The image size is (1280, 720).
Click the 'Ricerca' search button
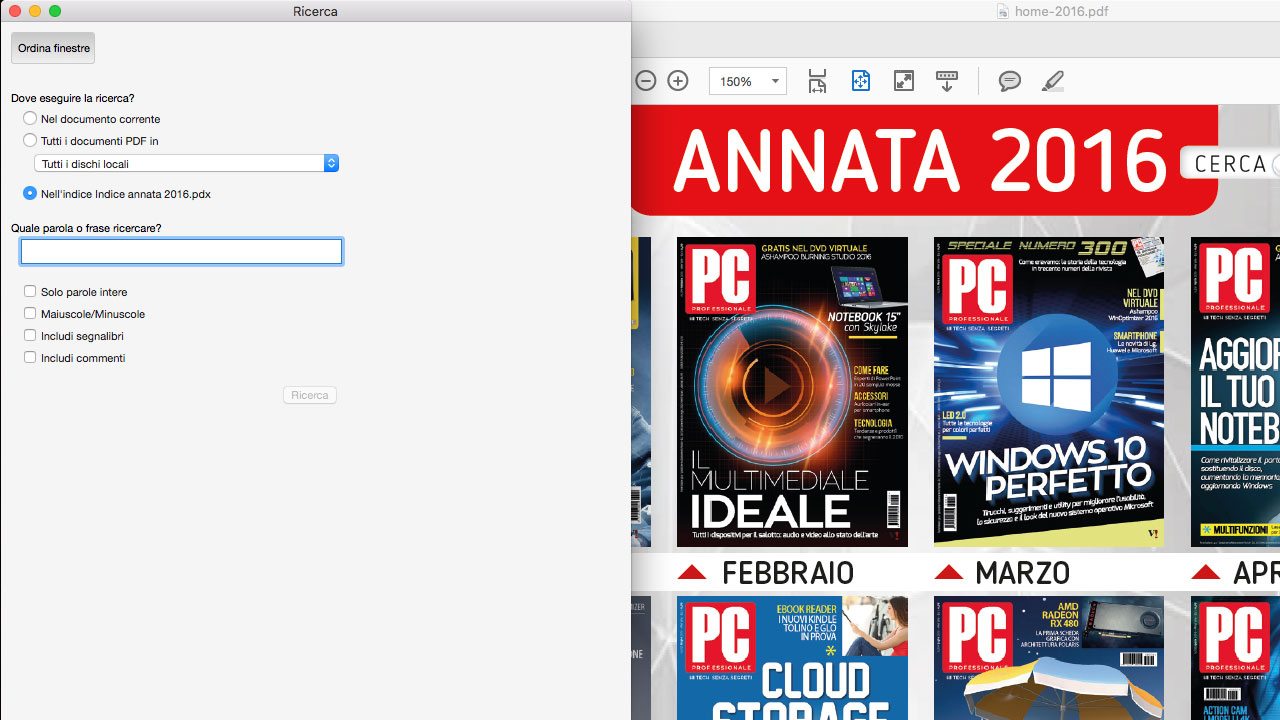(309, 395)
